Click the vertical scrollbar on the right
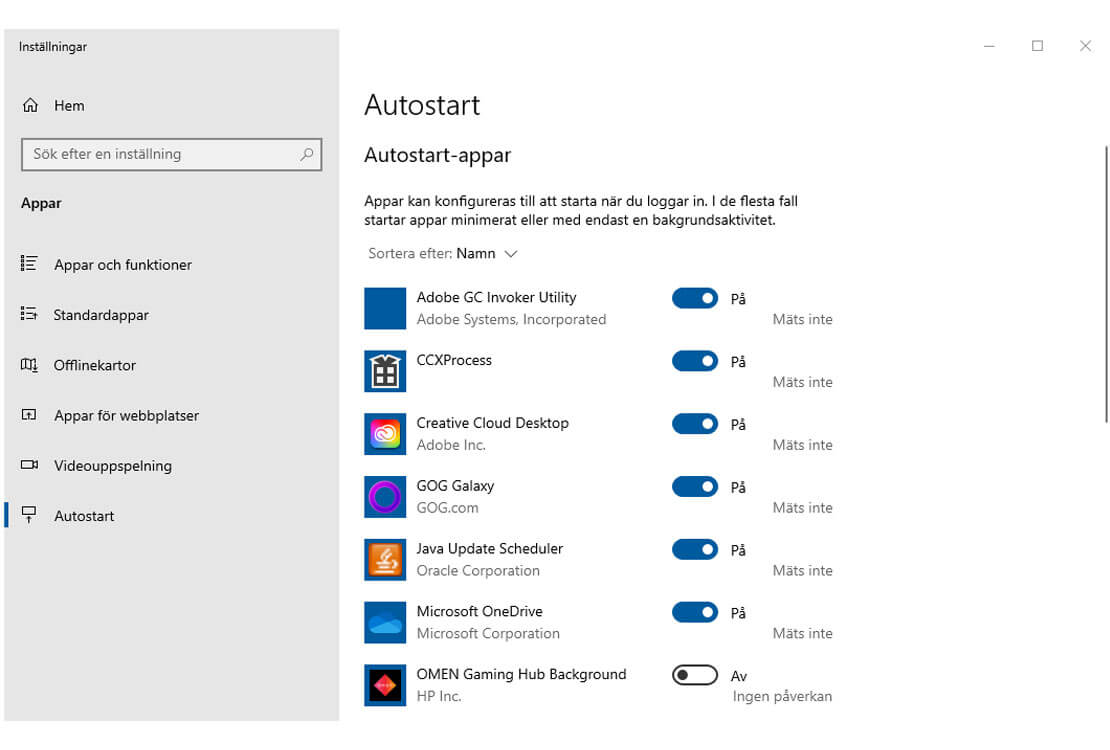This screenshot has width=1110, height=750. [1106, 280]
